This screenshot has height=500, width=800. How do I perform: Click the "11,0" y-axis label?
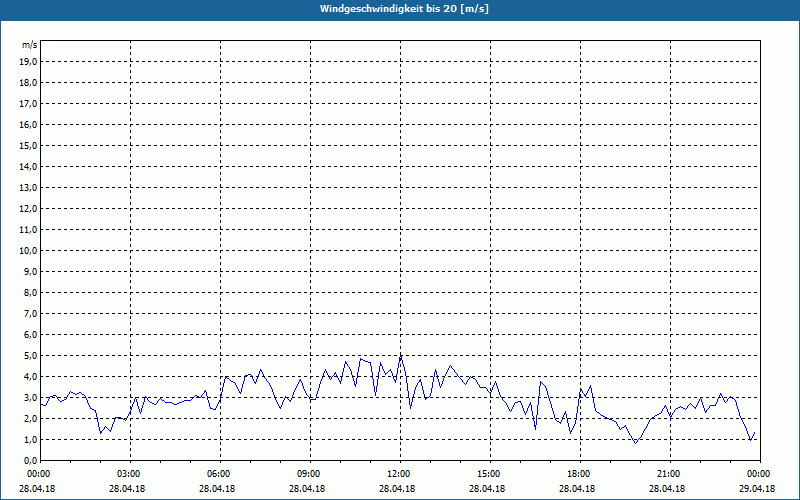pyautogui.click(x=28, y=230)
